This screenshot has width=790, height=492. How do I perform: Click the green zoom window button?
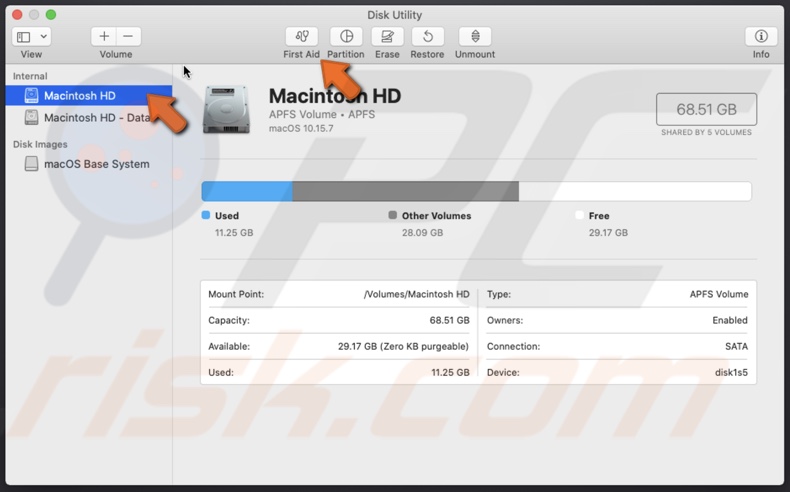pyautogui.click(x=51, y=15)
